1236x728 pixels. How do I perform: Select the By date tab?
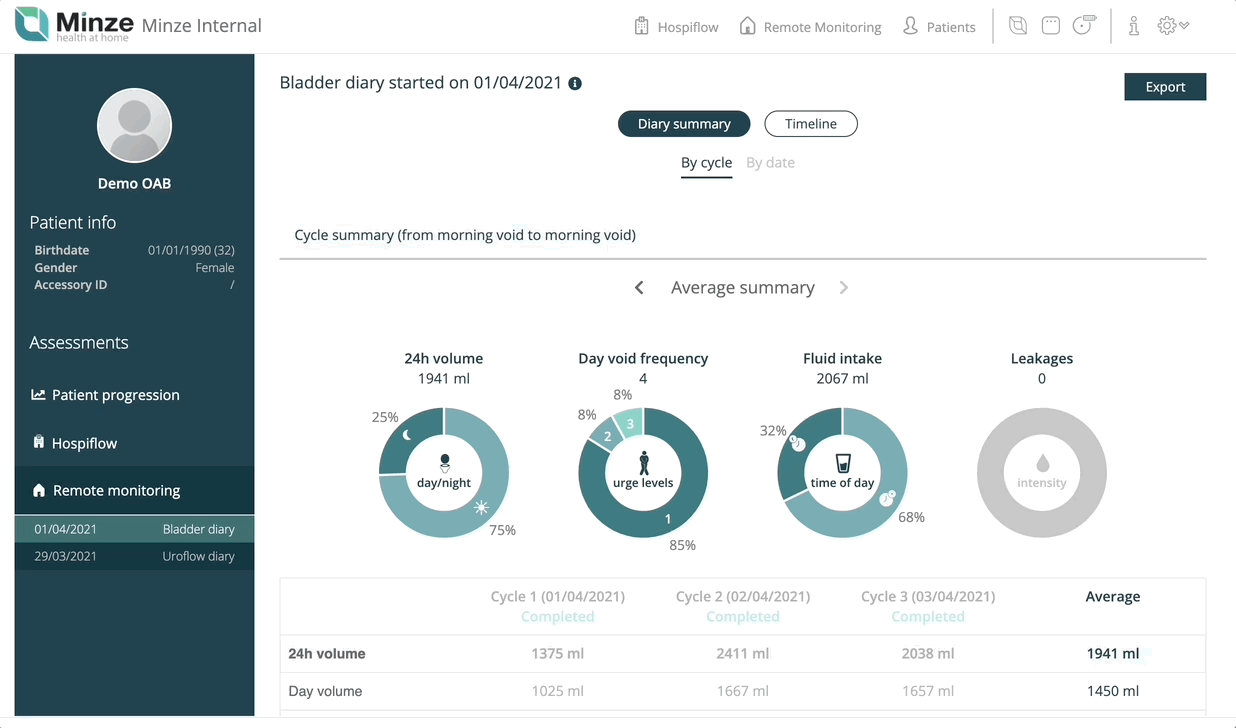point(770,163)
